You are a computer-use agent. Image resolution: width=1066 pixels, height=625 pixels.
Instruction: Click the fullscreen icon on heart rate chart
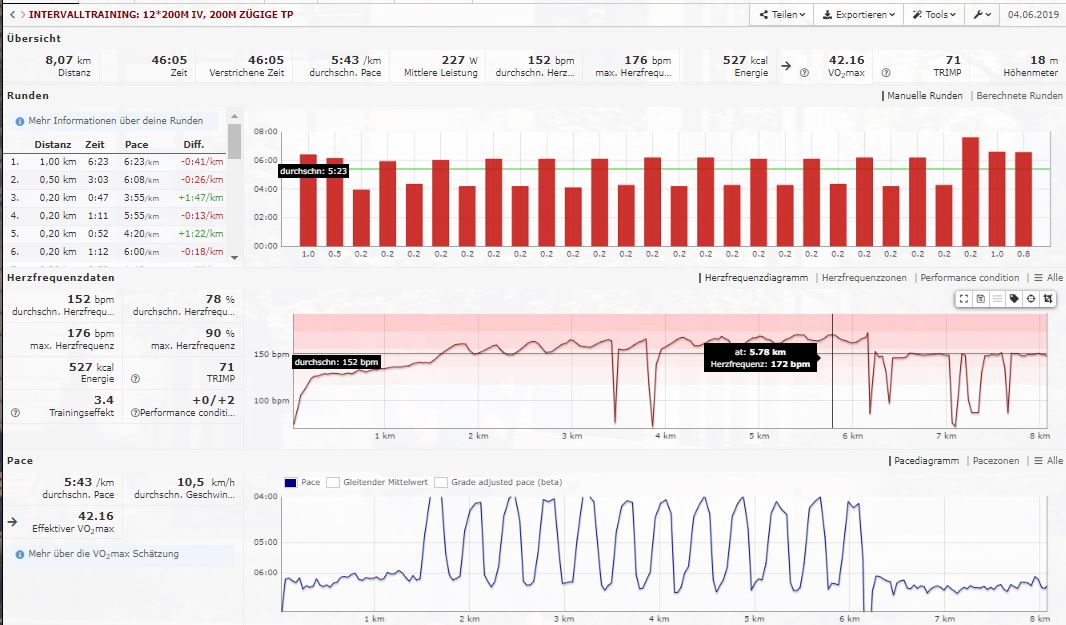[964, 298]
